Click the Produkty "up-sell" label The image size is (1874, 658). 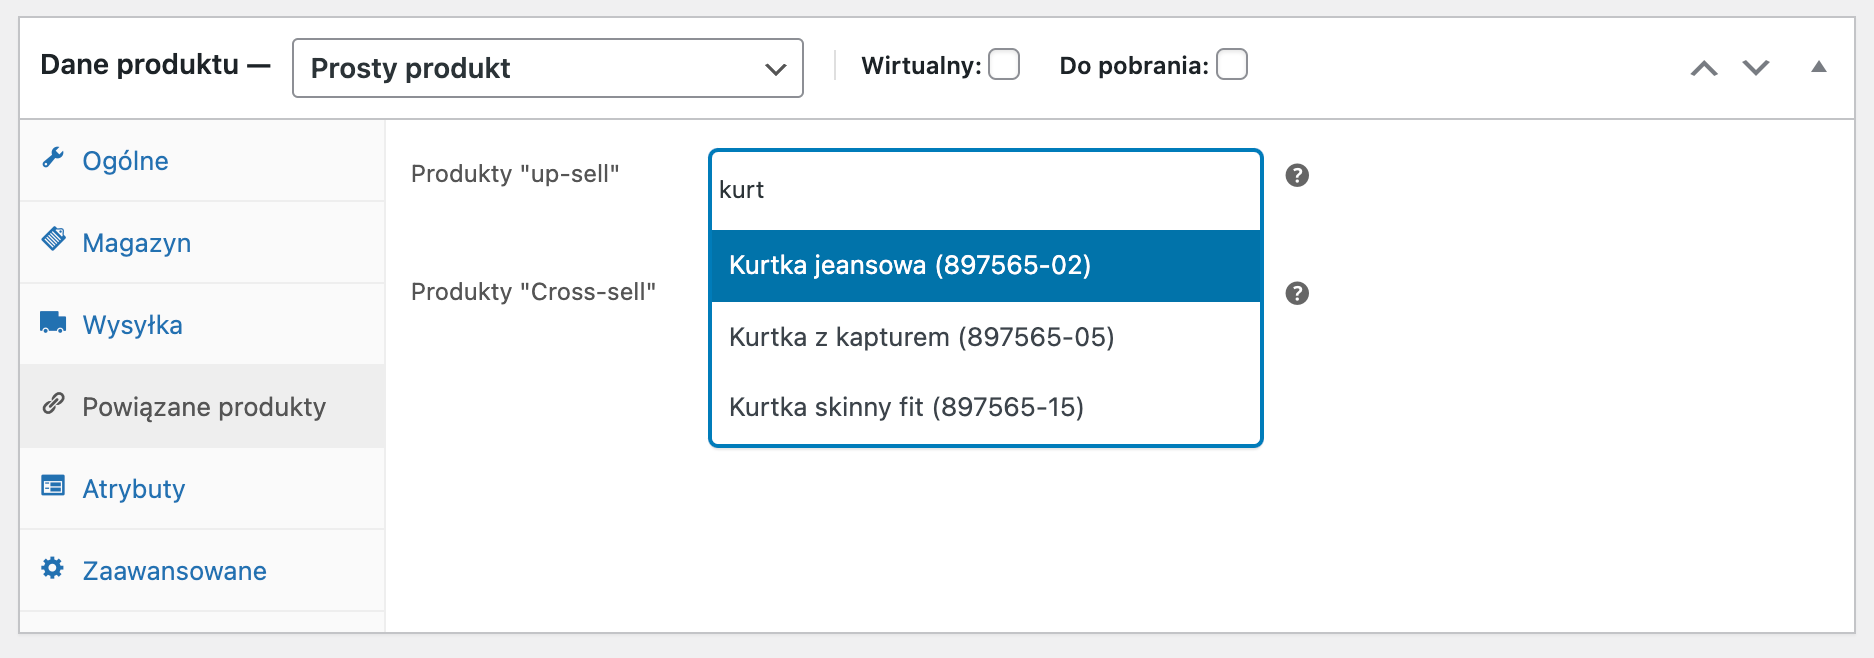tap(515, 174)
